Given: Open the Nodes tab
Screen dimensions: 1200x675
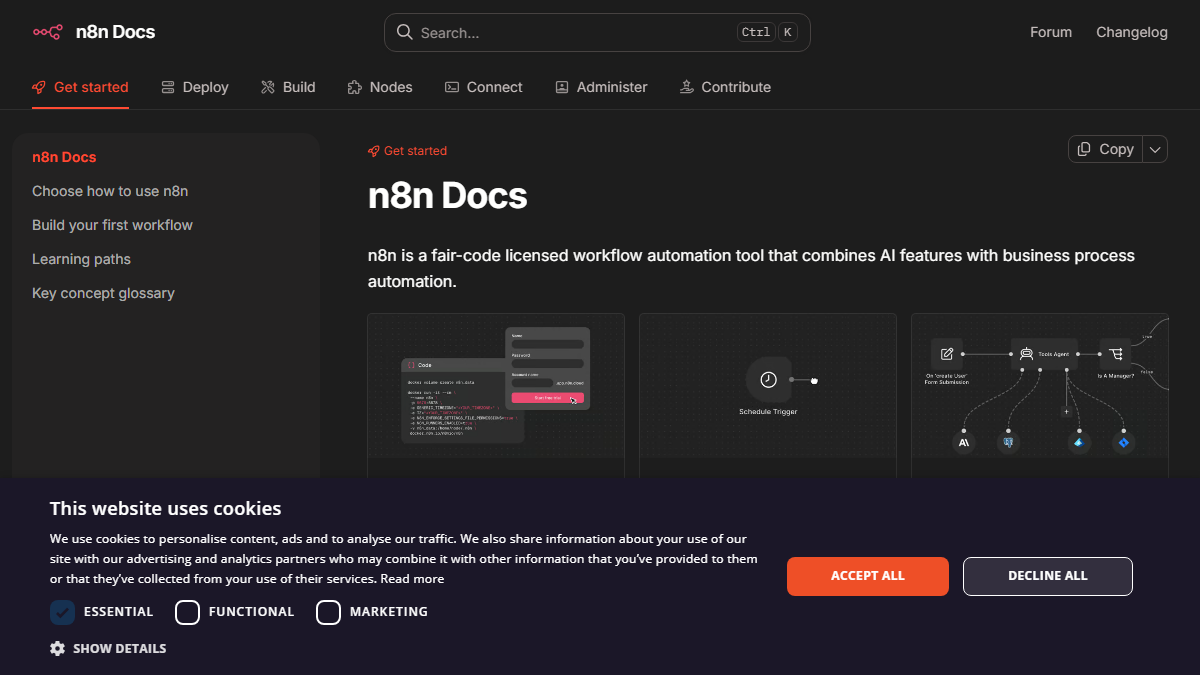Looking at the screenshot, I should 380,87.
